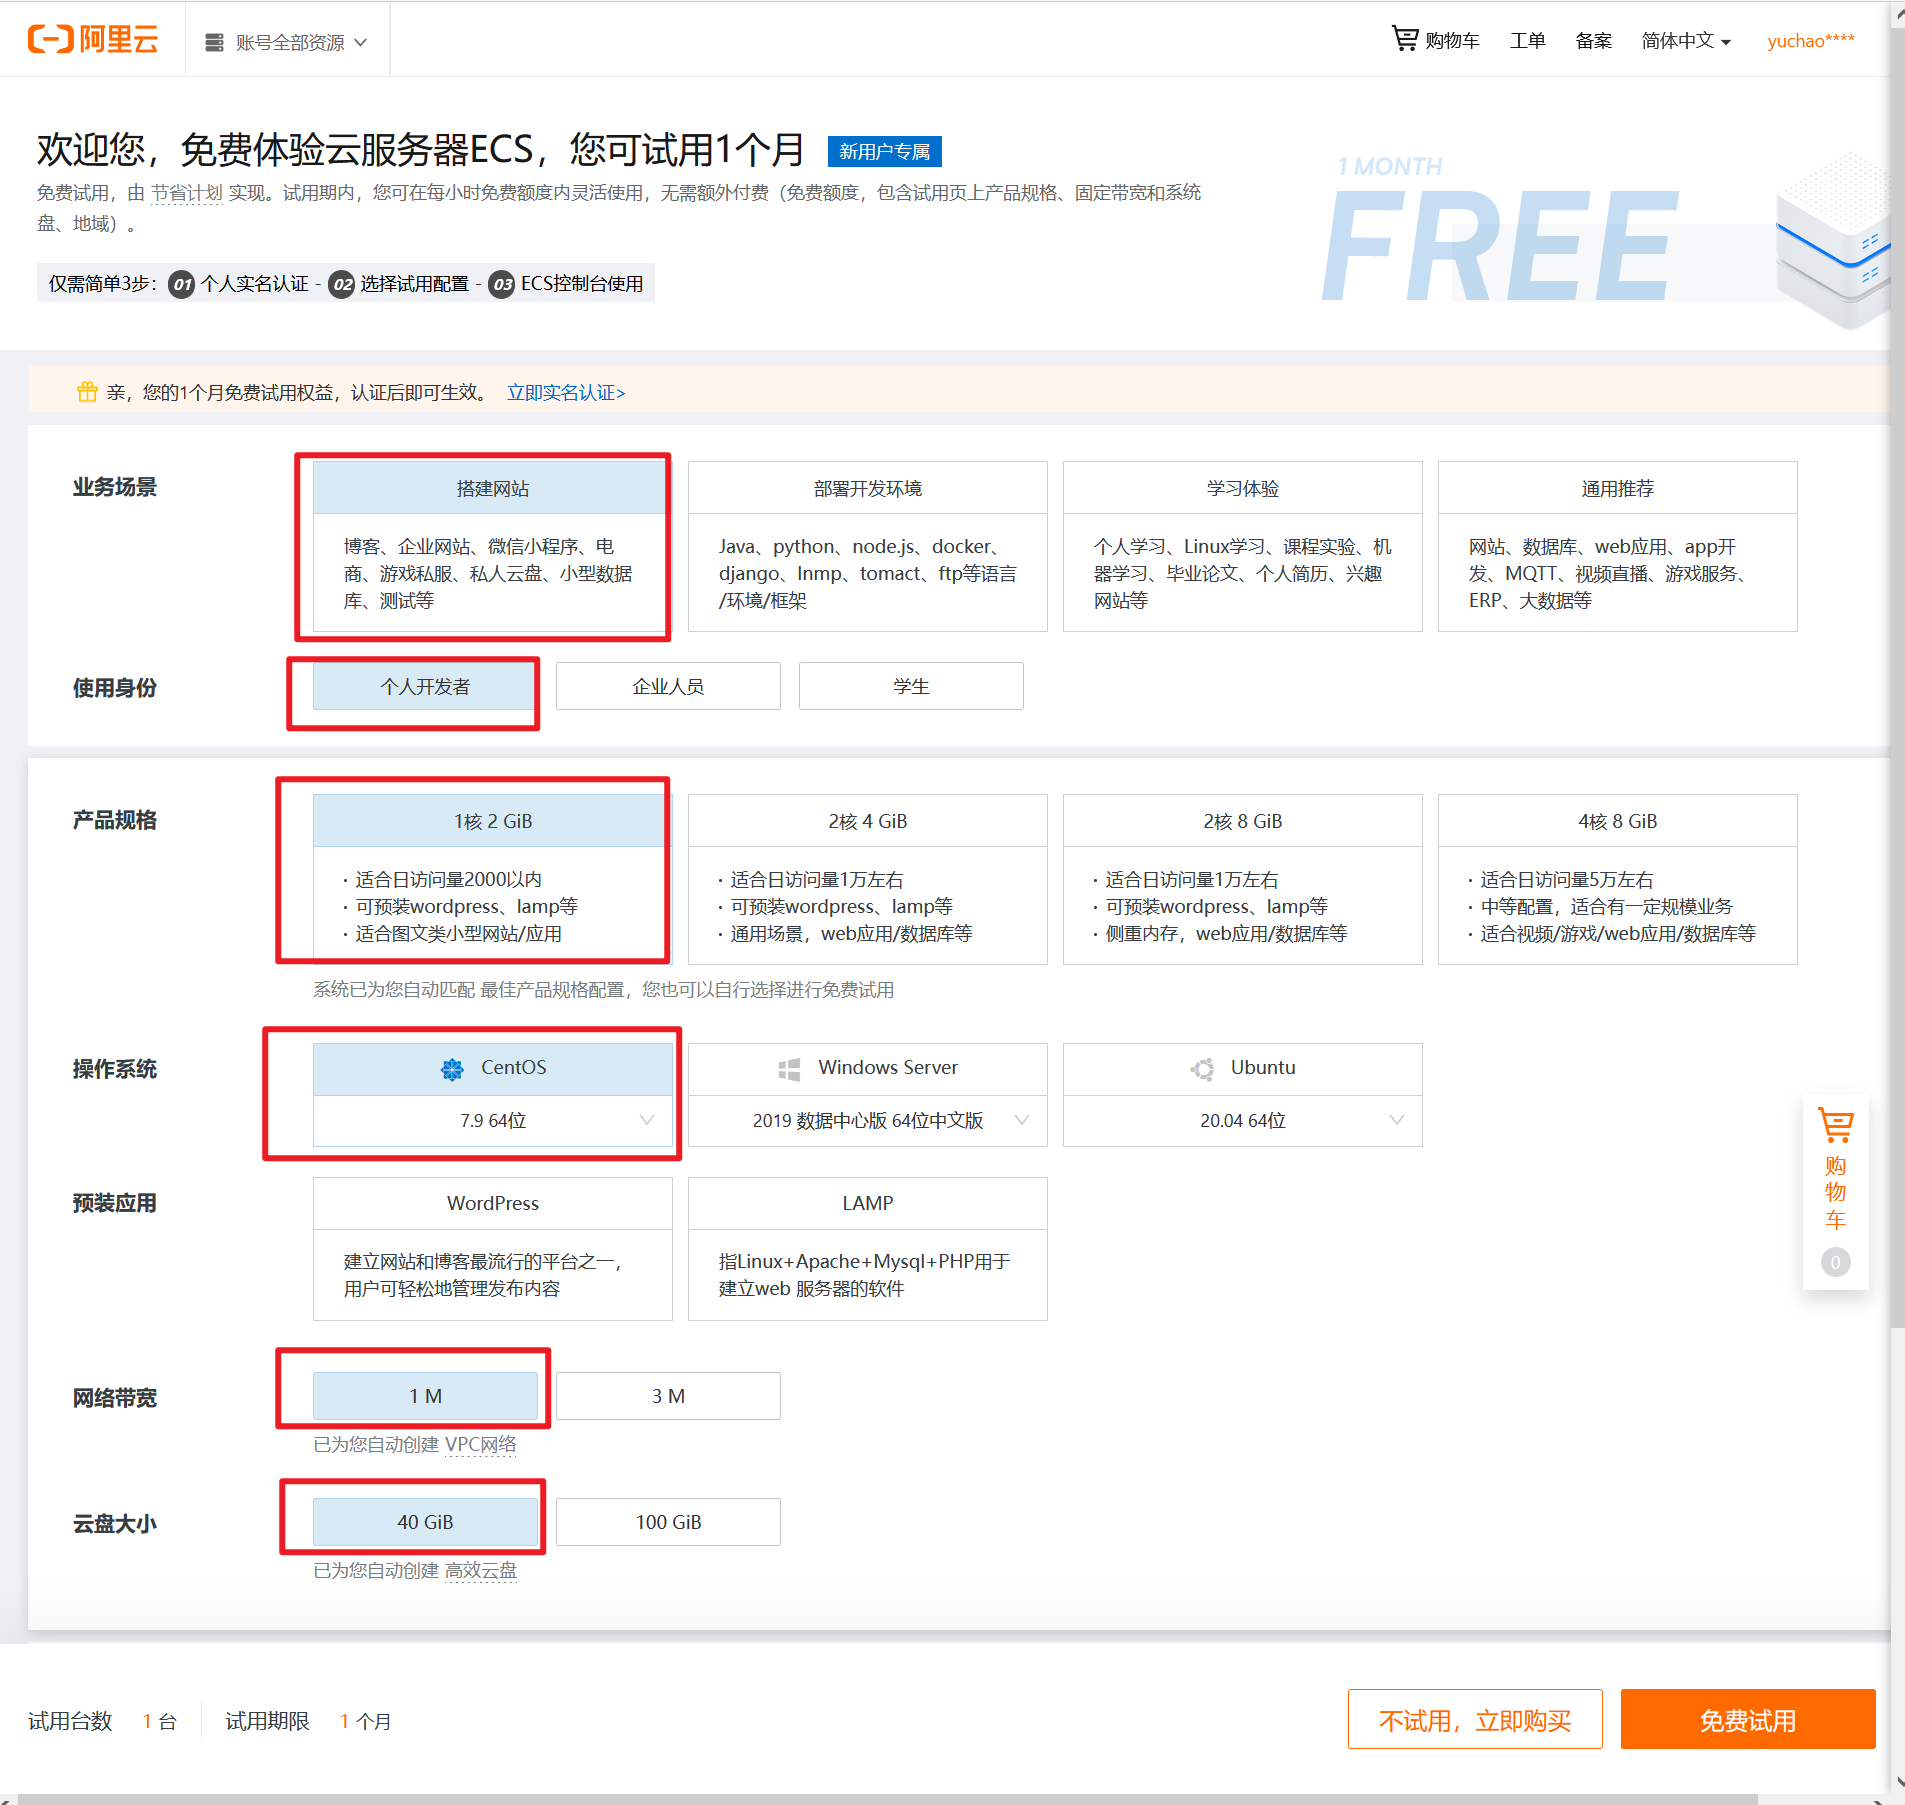Open the shopping cart icon in top navigation
Image resolution: width=1905 pixels, height=1805 pixels.
click(1405, 39)
